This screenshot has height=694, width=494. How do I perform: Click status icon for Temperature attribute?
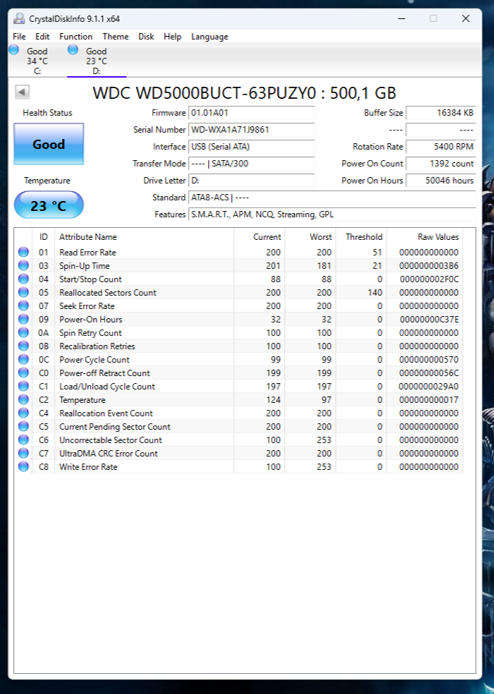tap(23, 399)
